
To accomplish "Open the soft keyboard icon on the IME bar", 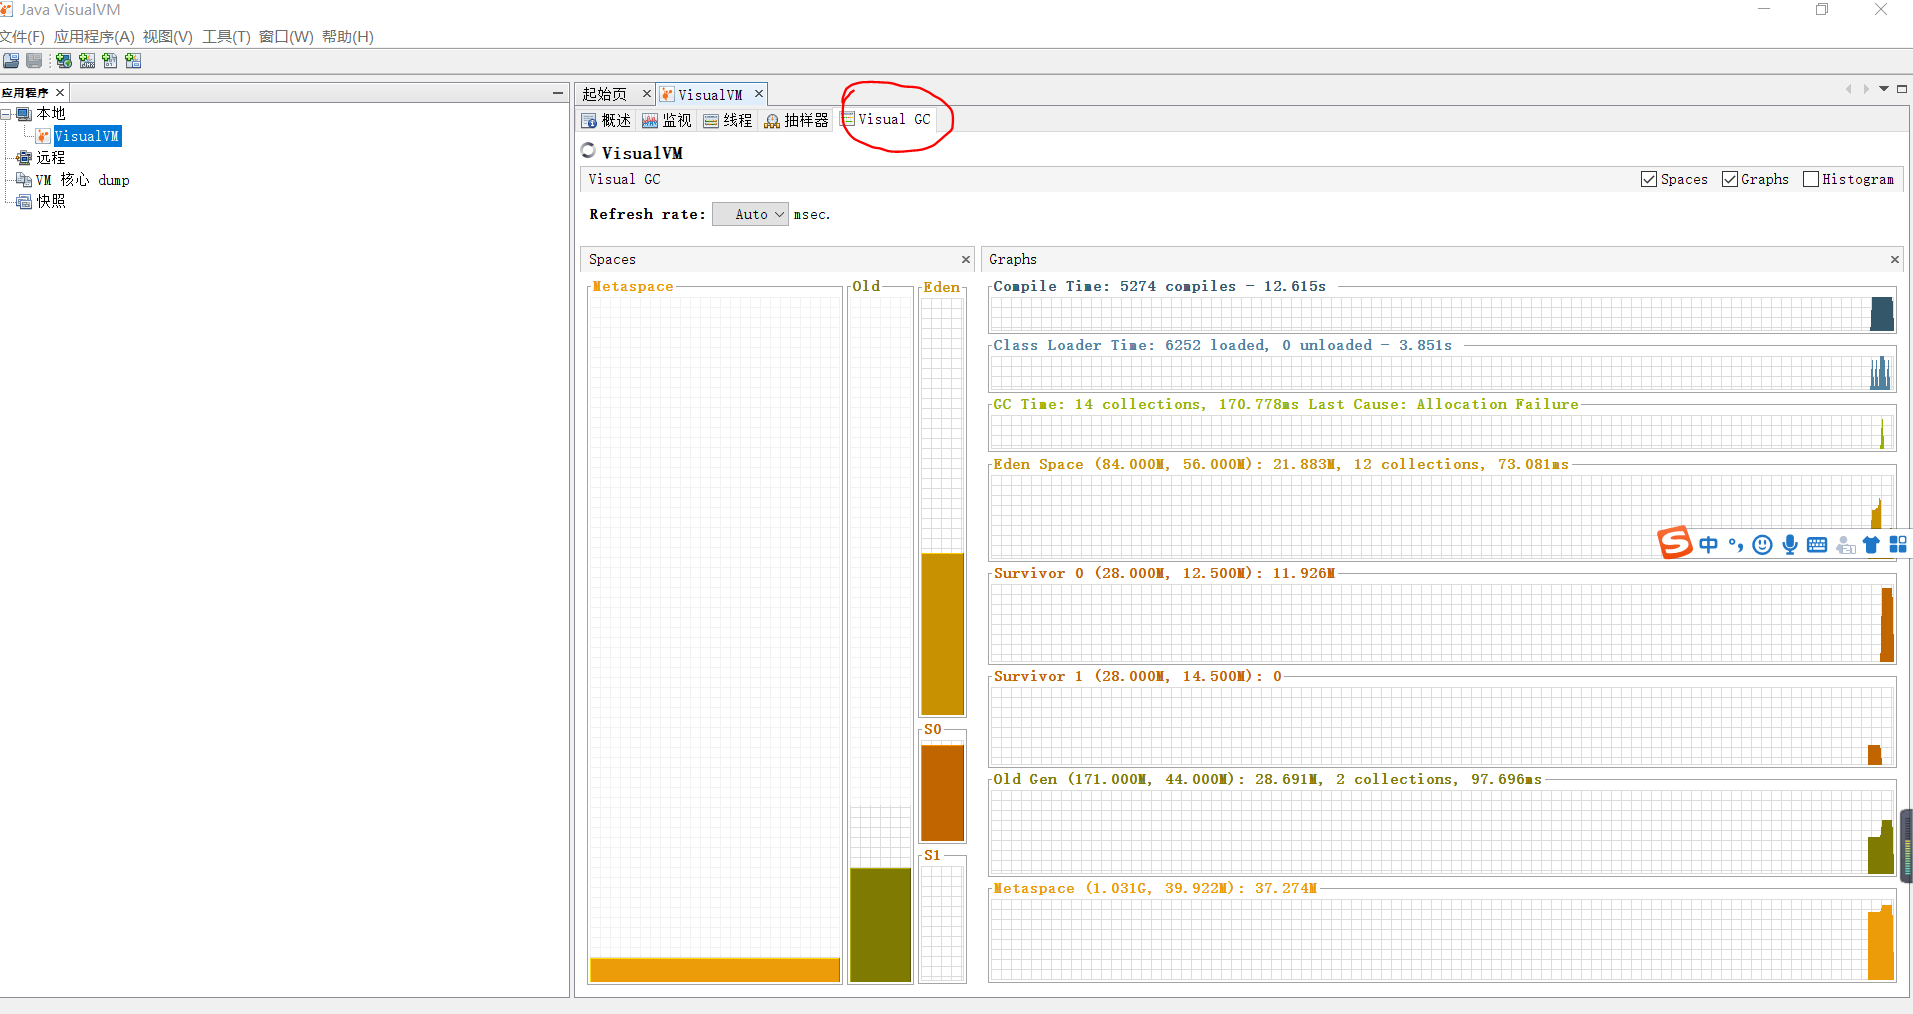I will pyautogui.click(x=1817, y=545).
